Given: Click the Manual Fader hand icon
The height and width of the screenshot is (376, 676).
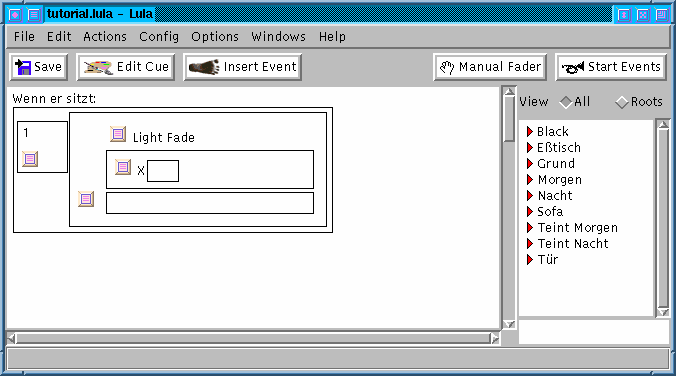Looking at the screenshot, I should tap(447, 67).
